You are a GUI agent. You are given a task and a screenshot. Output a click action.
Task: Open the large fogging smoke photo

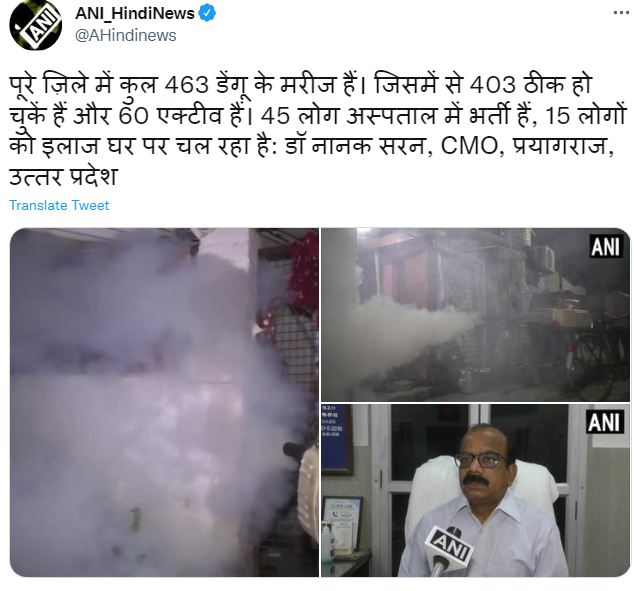pos(164,402)
